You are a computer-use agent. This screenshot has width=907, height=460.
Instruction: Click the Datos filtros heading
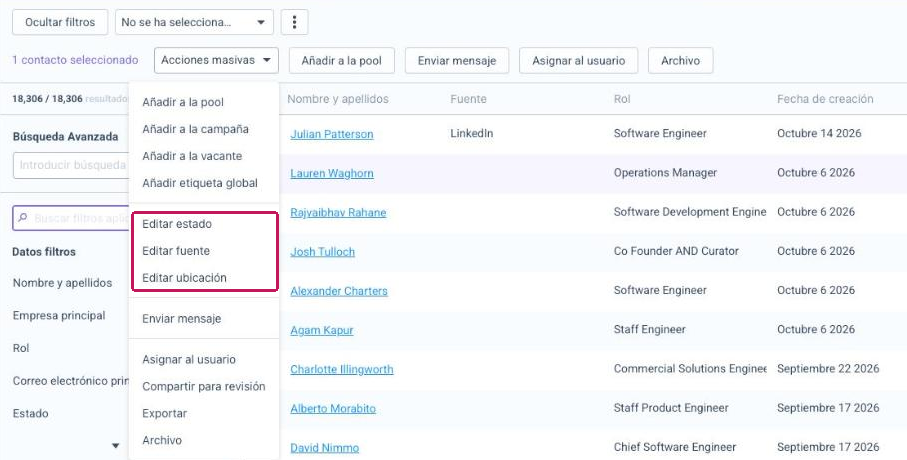coord(44,252)
